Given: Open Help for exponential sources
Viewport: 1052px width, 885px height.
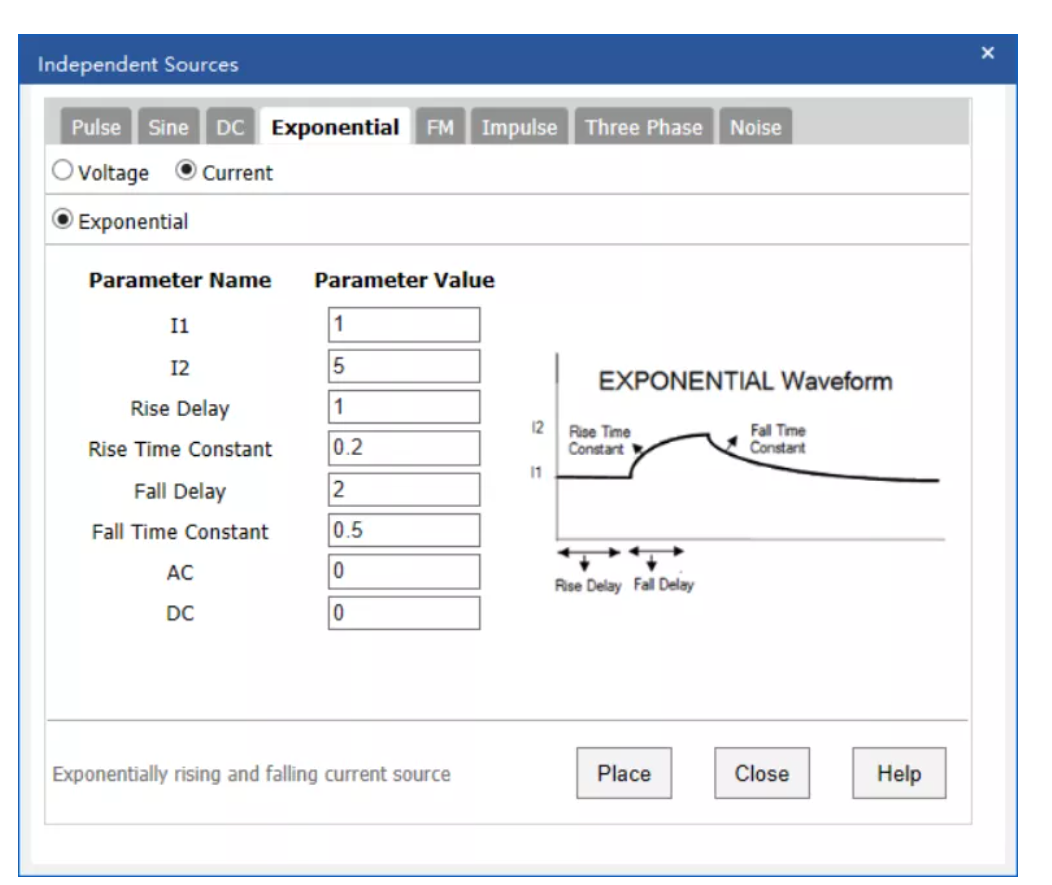Looking at the screenshot, I should 898,773.
